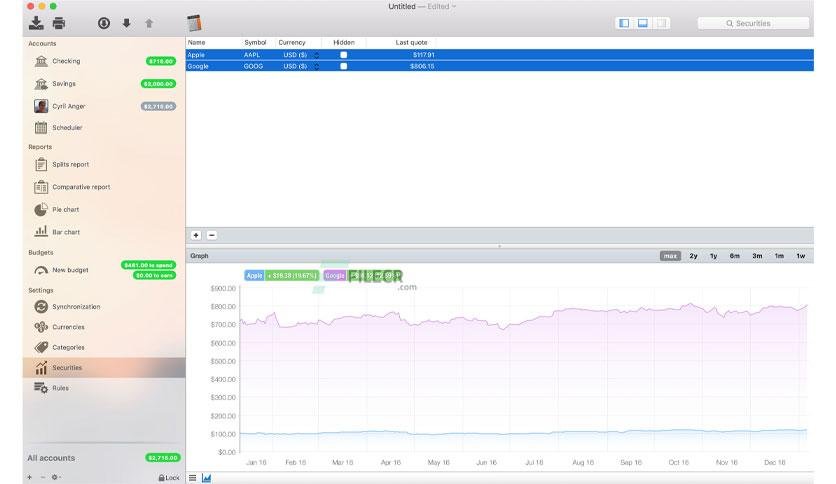Image resolution: width=836 pixels, height=484 pixels.
Task: Click the solid down arrow toolbar icon
Action: click(x=126, y=23)
